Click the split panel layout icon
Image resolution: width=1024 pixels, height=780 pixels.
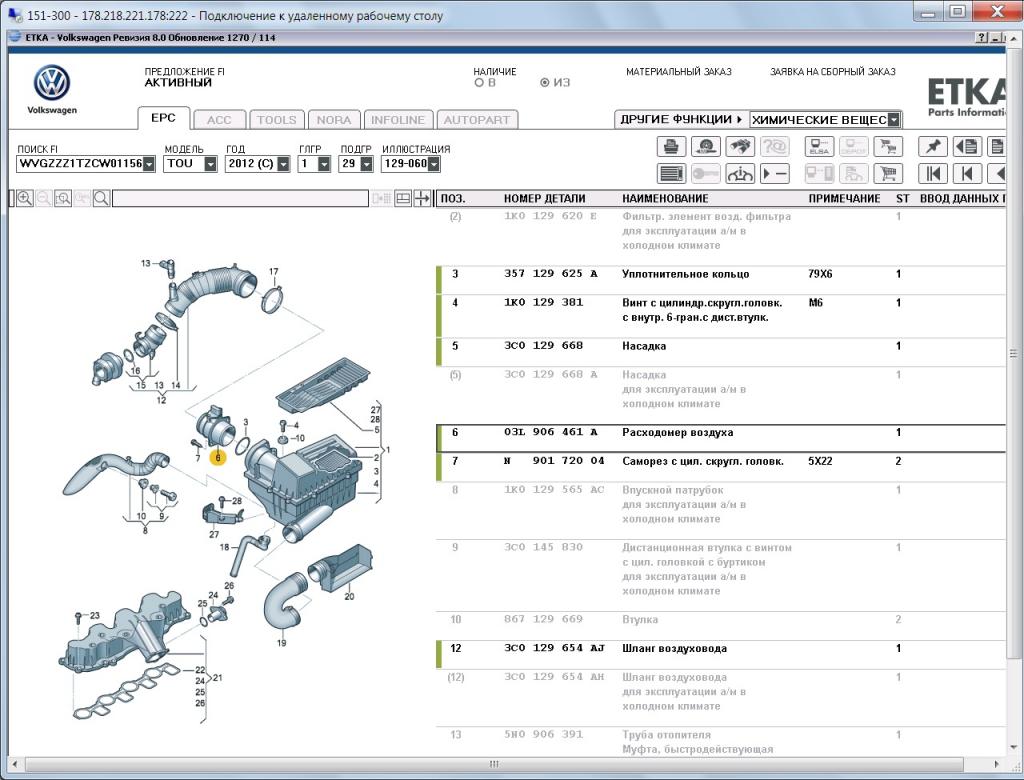pos(403,198)
